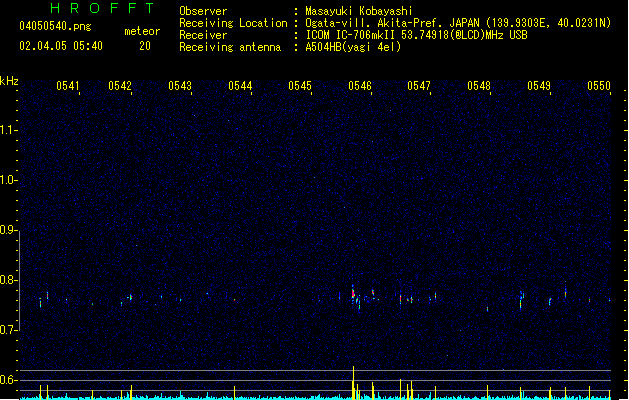Viewport: 629px width, 400px height.
Task: Click the A504HB(yagi 4el) antenna text
Action: (353, 47)
